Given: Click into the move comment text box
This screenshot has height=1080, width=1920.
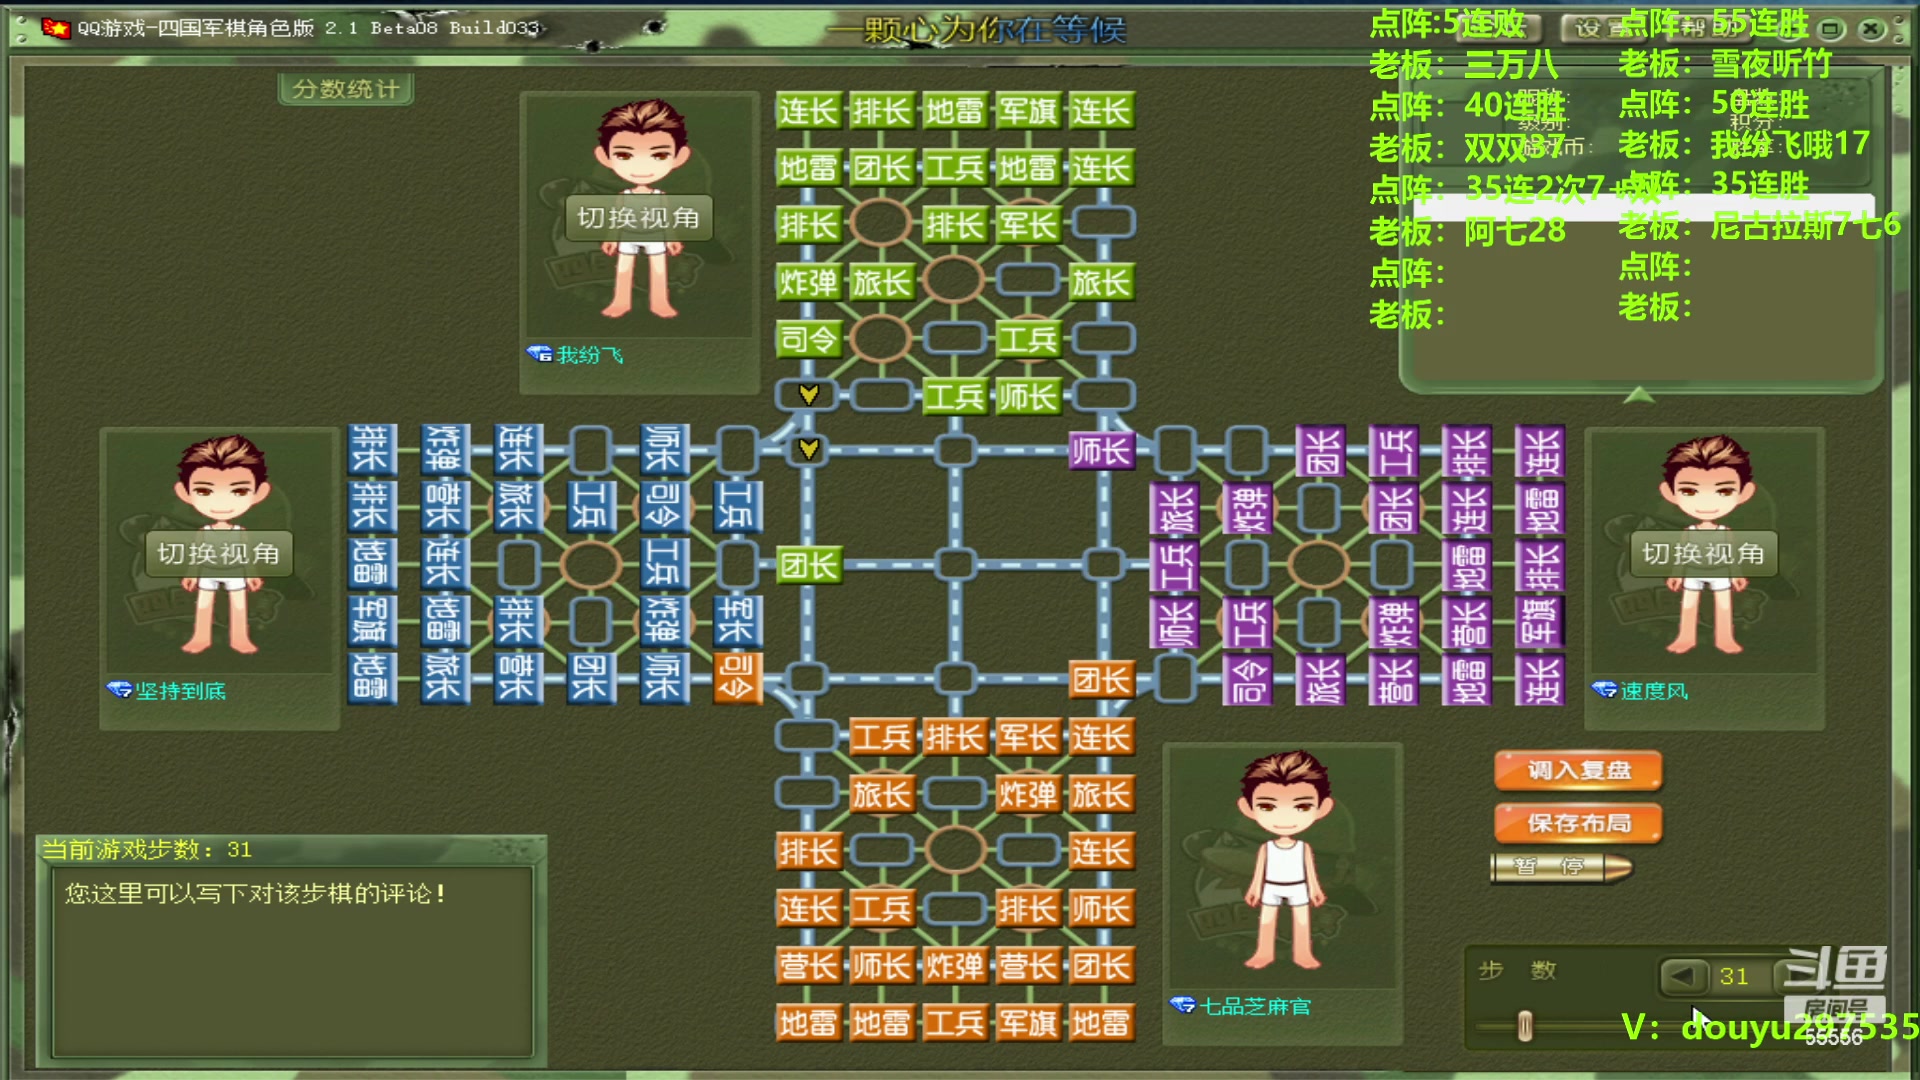Looking at the screenshot, I should click(x=292, y=962).
